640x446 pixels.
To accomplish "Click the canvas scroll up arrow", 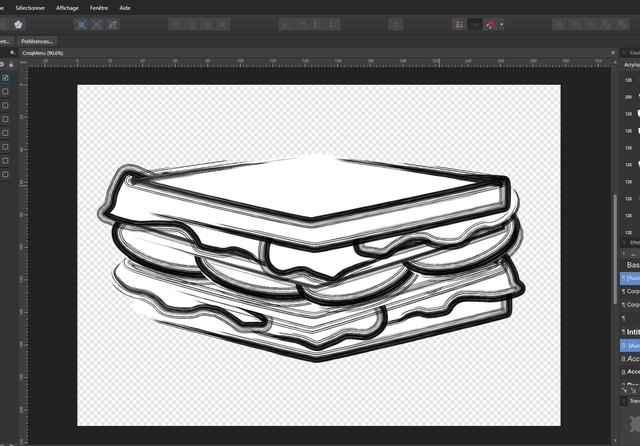I will pos(615,62).
